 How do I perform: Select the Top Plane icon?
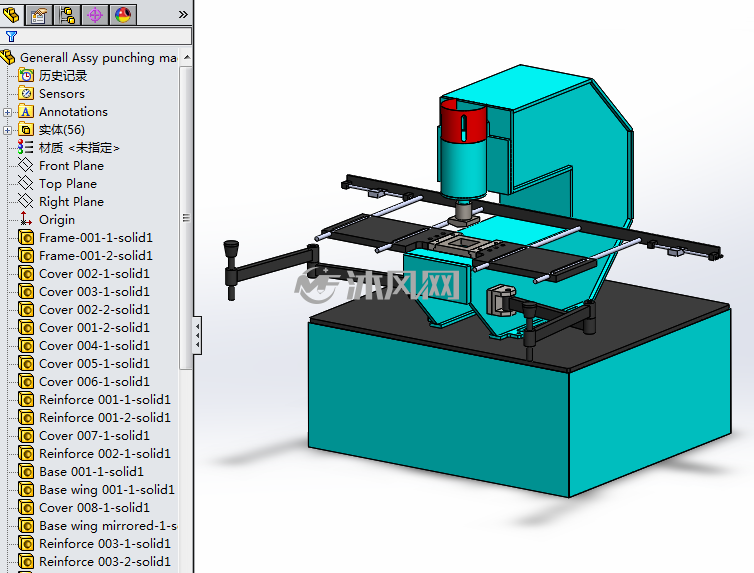(x=25, y=183)
